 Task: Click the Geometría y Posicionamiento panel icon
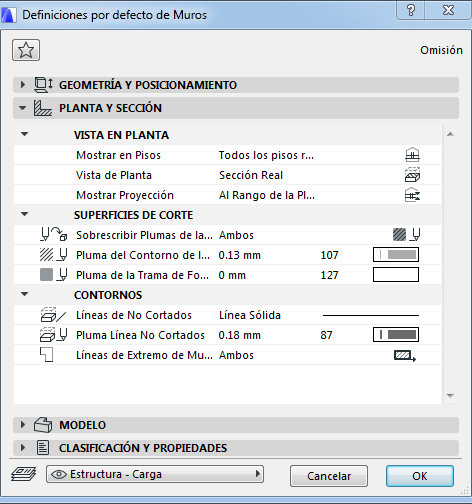(x=43, y=85)
